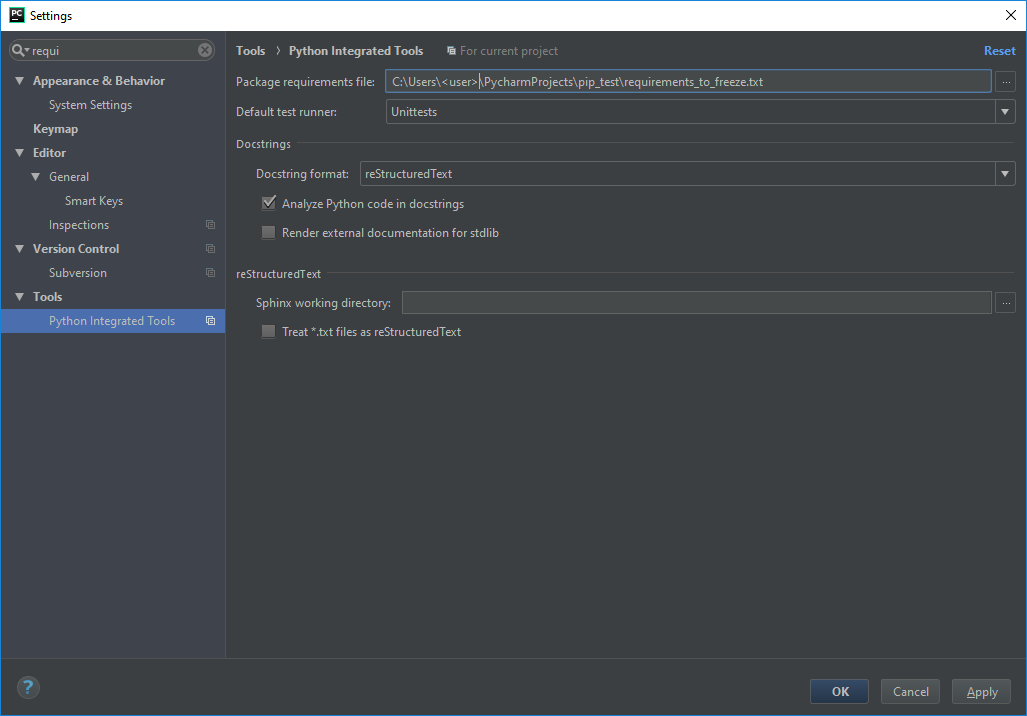The width and height of the screenshot is (1027, 716).
Task: Click the project icon beside Python Integrated Tools
Action: pos(209,320)
